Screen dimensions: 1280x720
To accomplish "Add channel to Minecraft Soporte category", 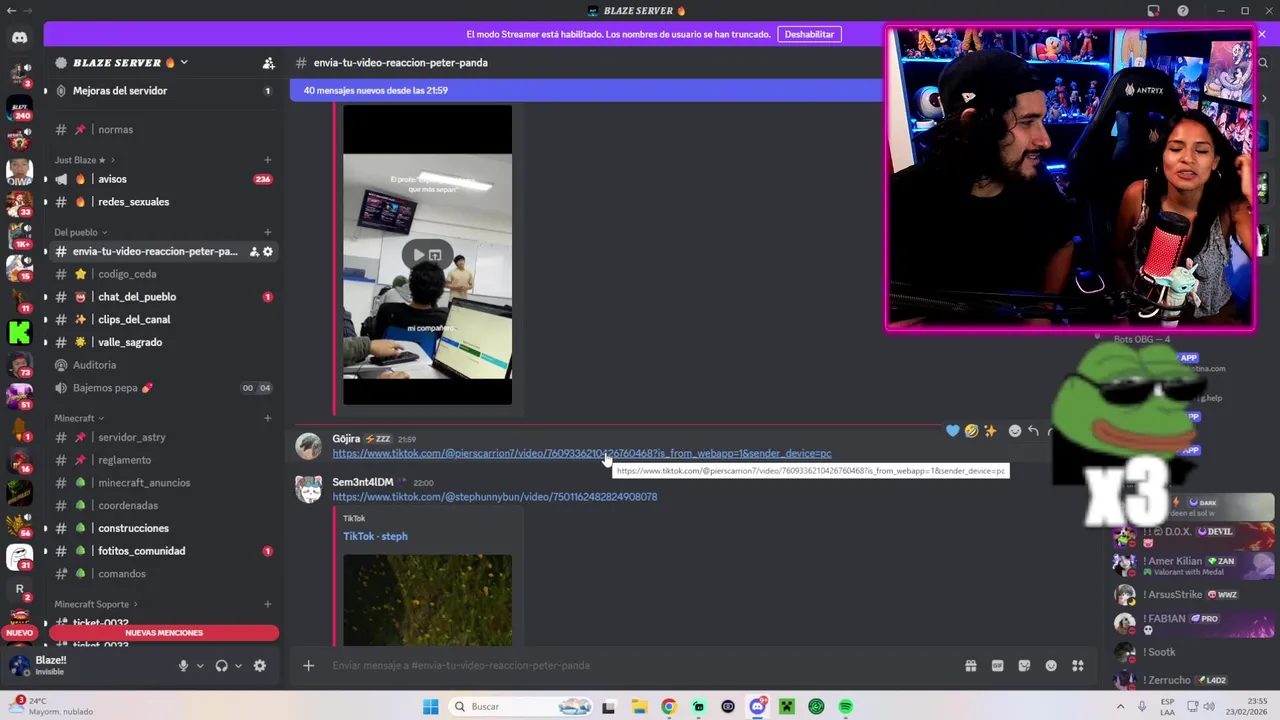I will (267, 604).
